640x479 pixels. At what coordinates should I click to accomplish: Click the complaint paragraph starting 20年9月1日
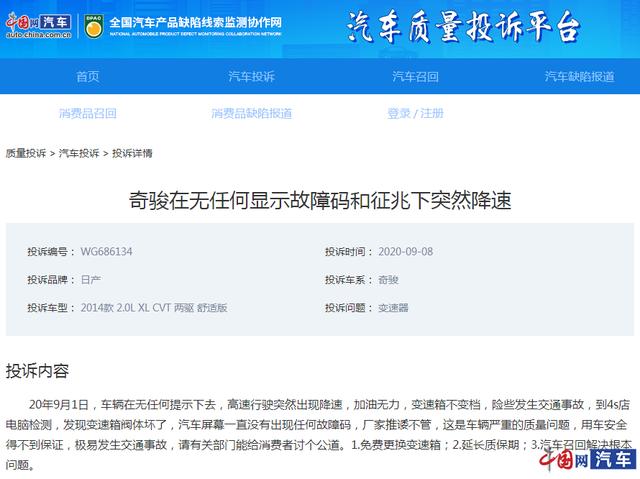pyautogui.click(x=318, y=434)
